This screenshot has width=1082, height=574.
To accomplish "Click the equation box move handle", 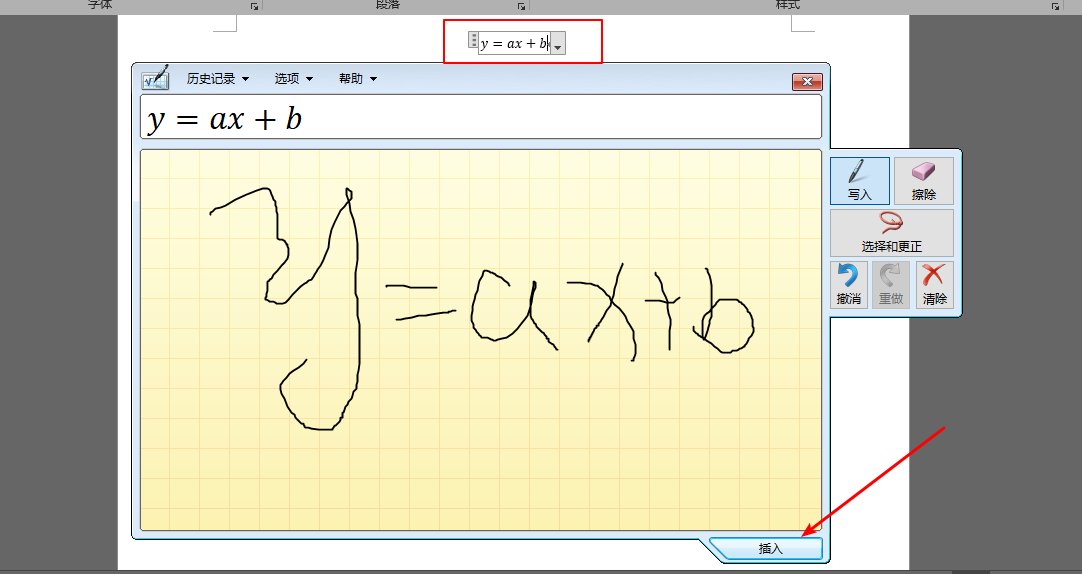I will tap(473, 41).
